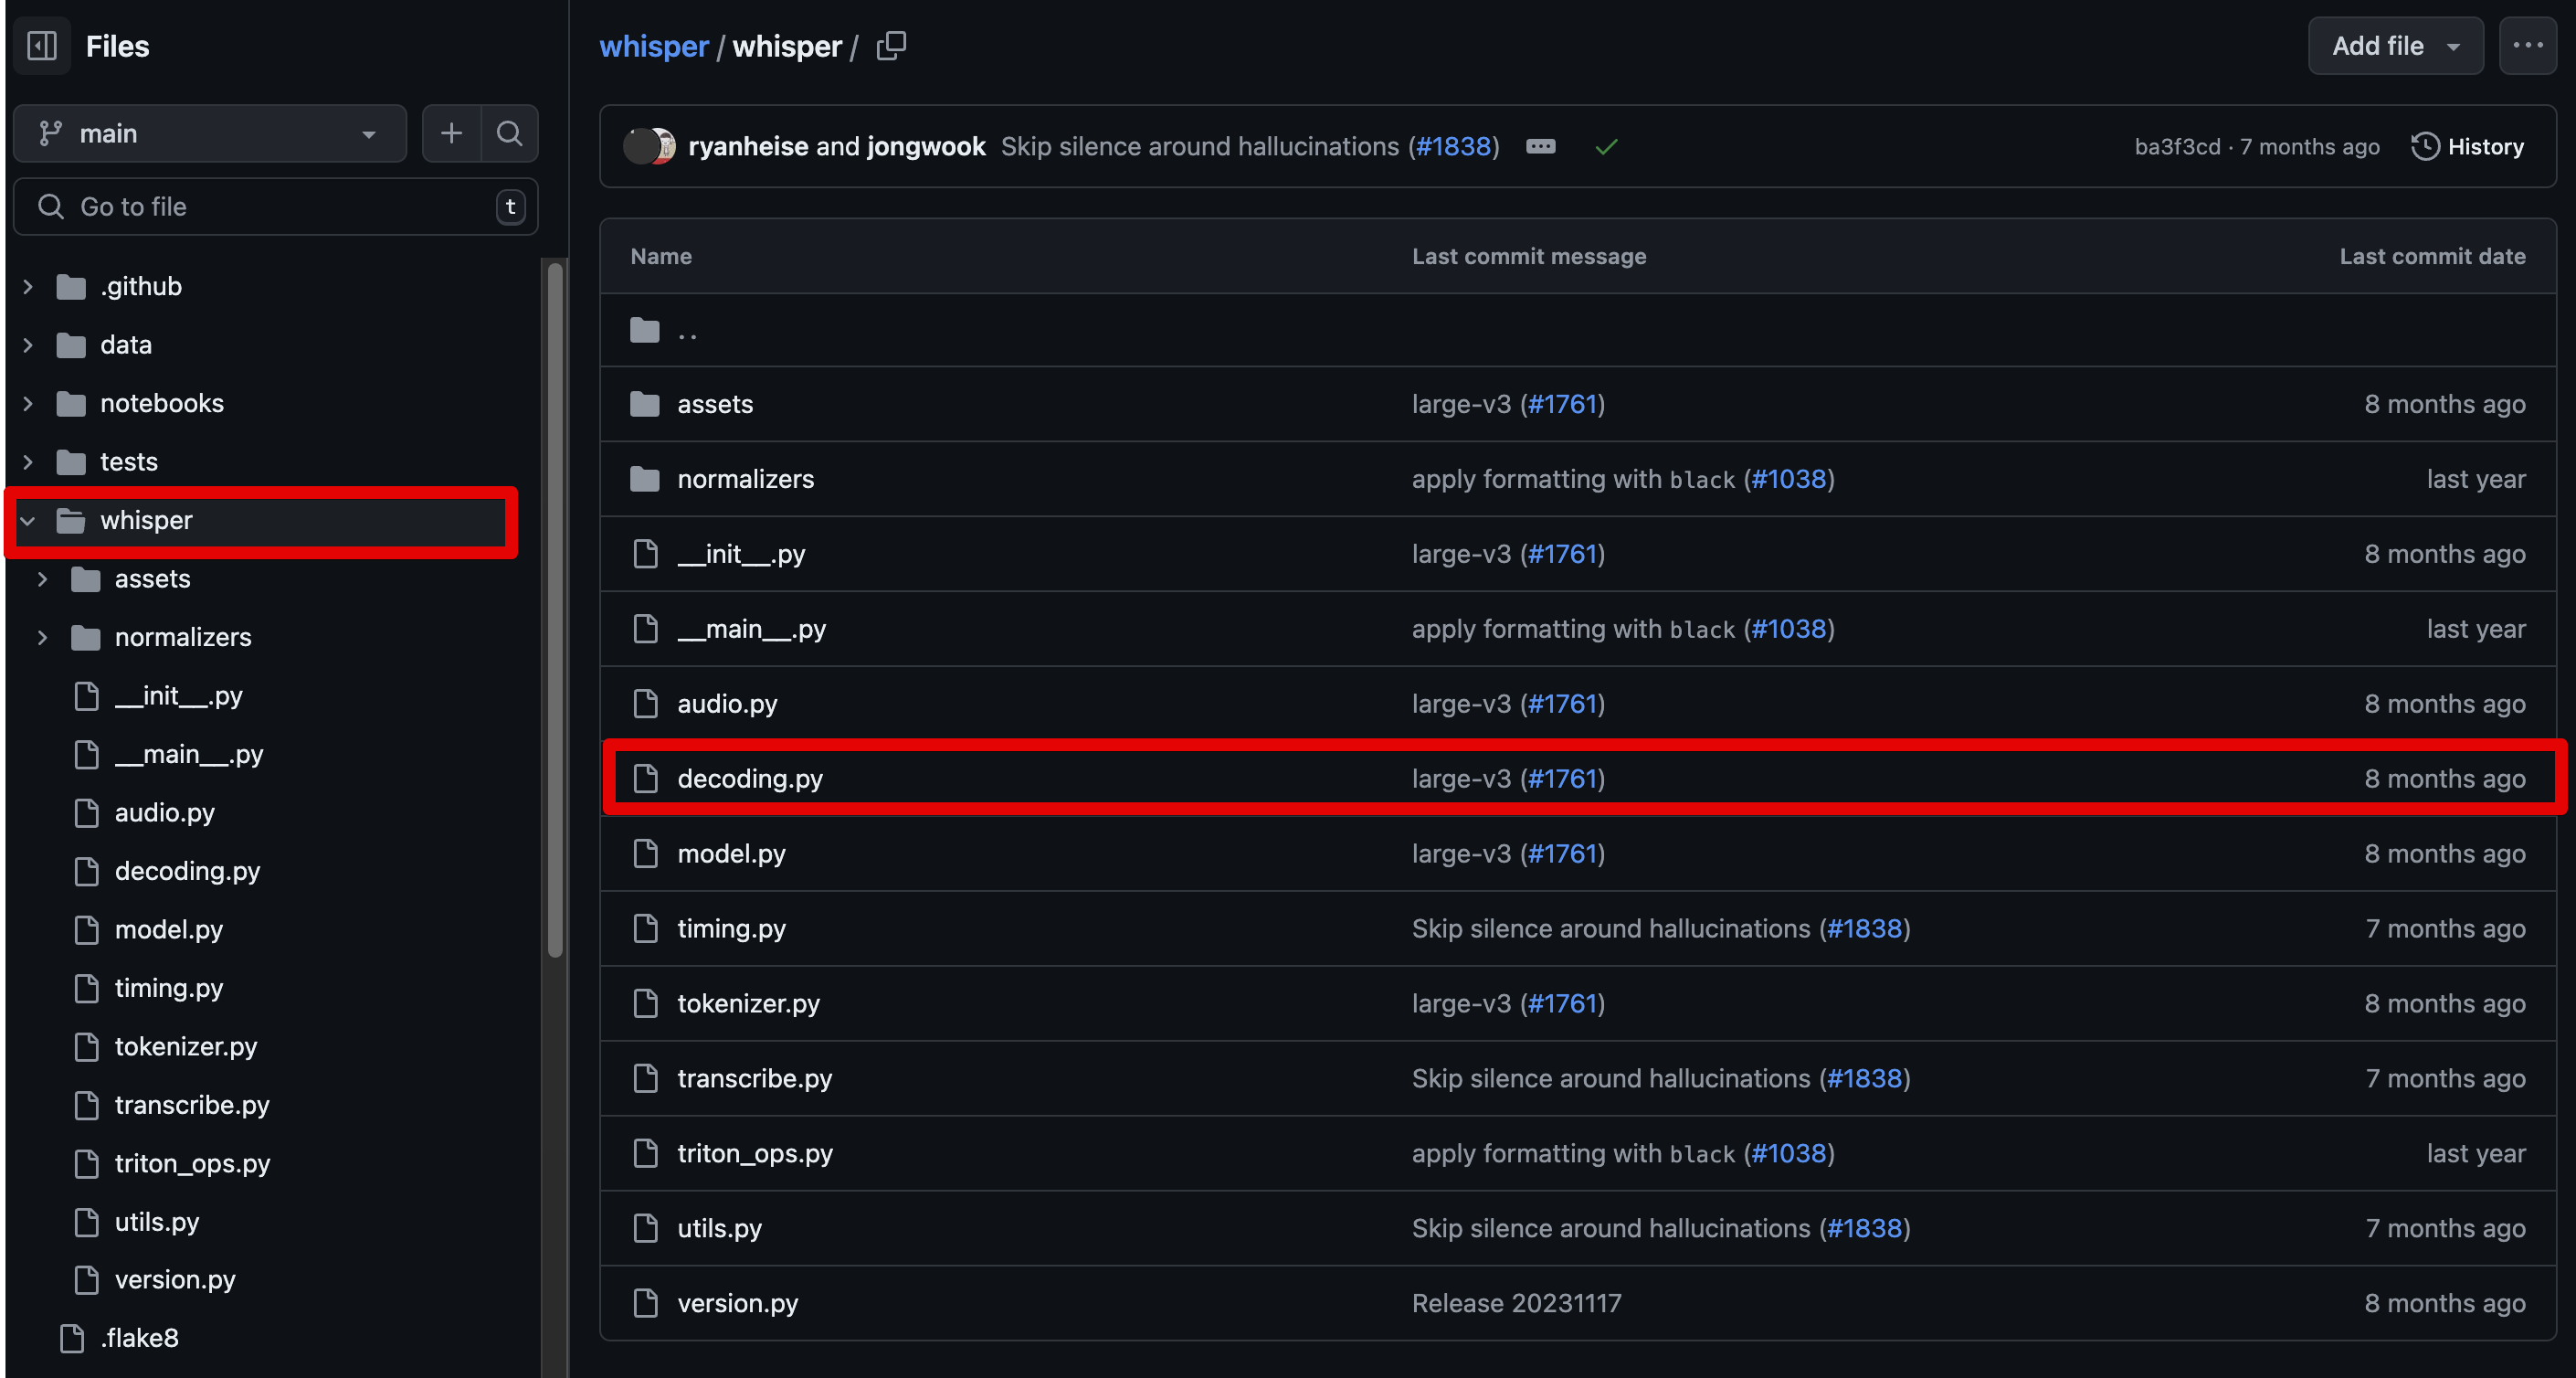Expand the normalizers folder in sidebar tree
Image resolution: width=2576 pixels, height=1378 pixels.
(42, 638)
